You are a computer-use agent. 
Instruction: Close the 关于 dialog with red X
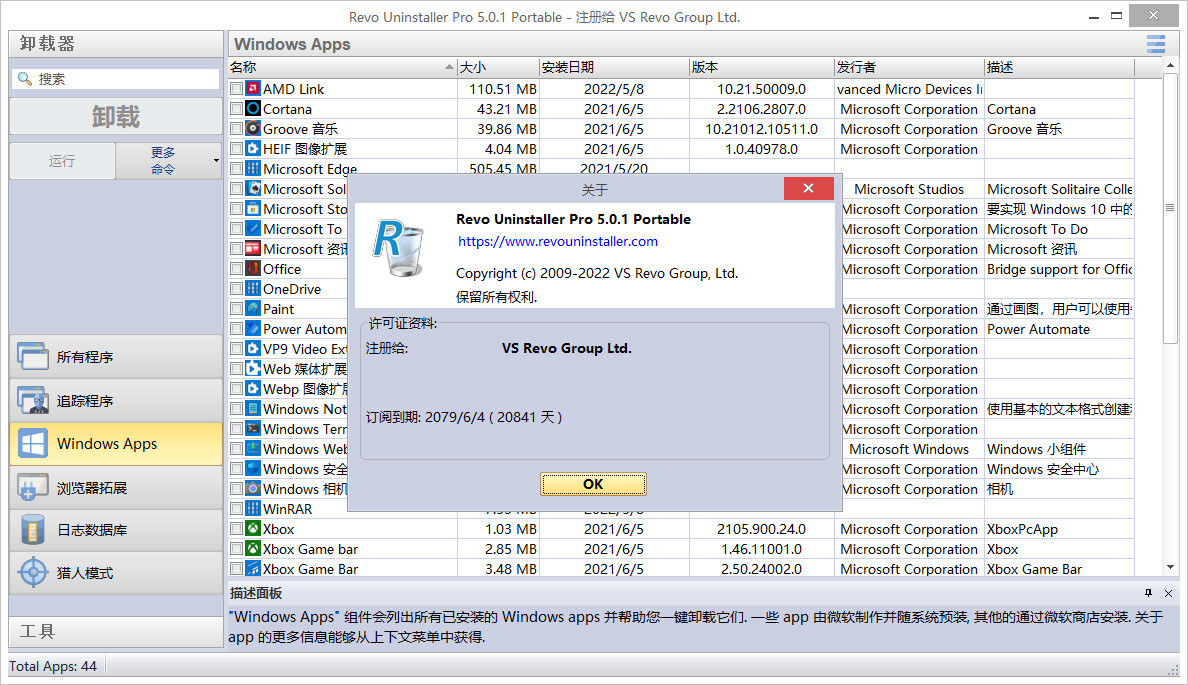coord(808,188)
